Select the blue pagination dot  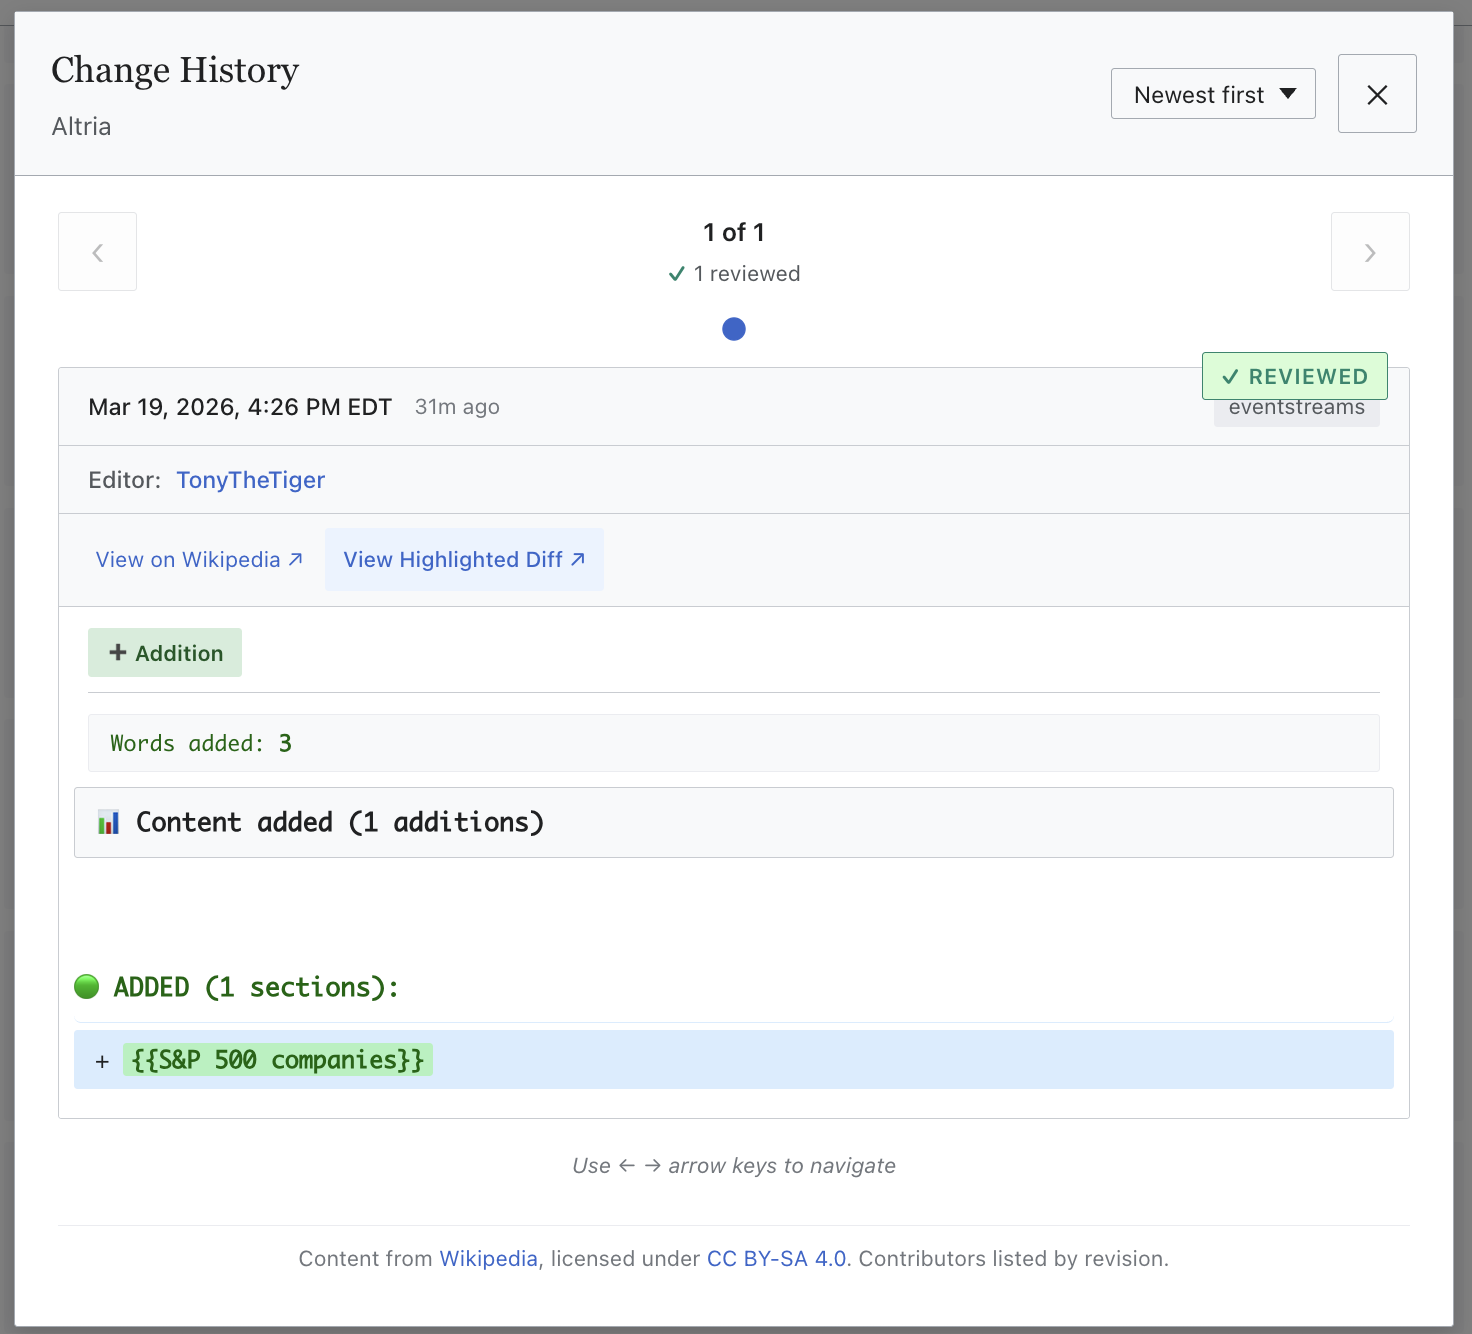pyautogui.click(x=734, y=328)
